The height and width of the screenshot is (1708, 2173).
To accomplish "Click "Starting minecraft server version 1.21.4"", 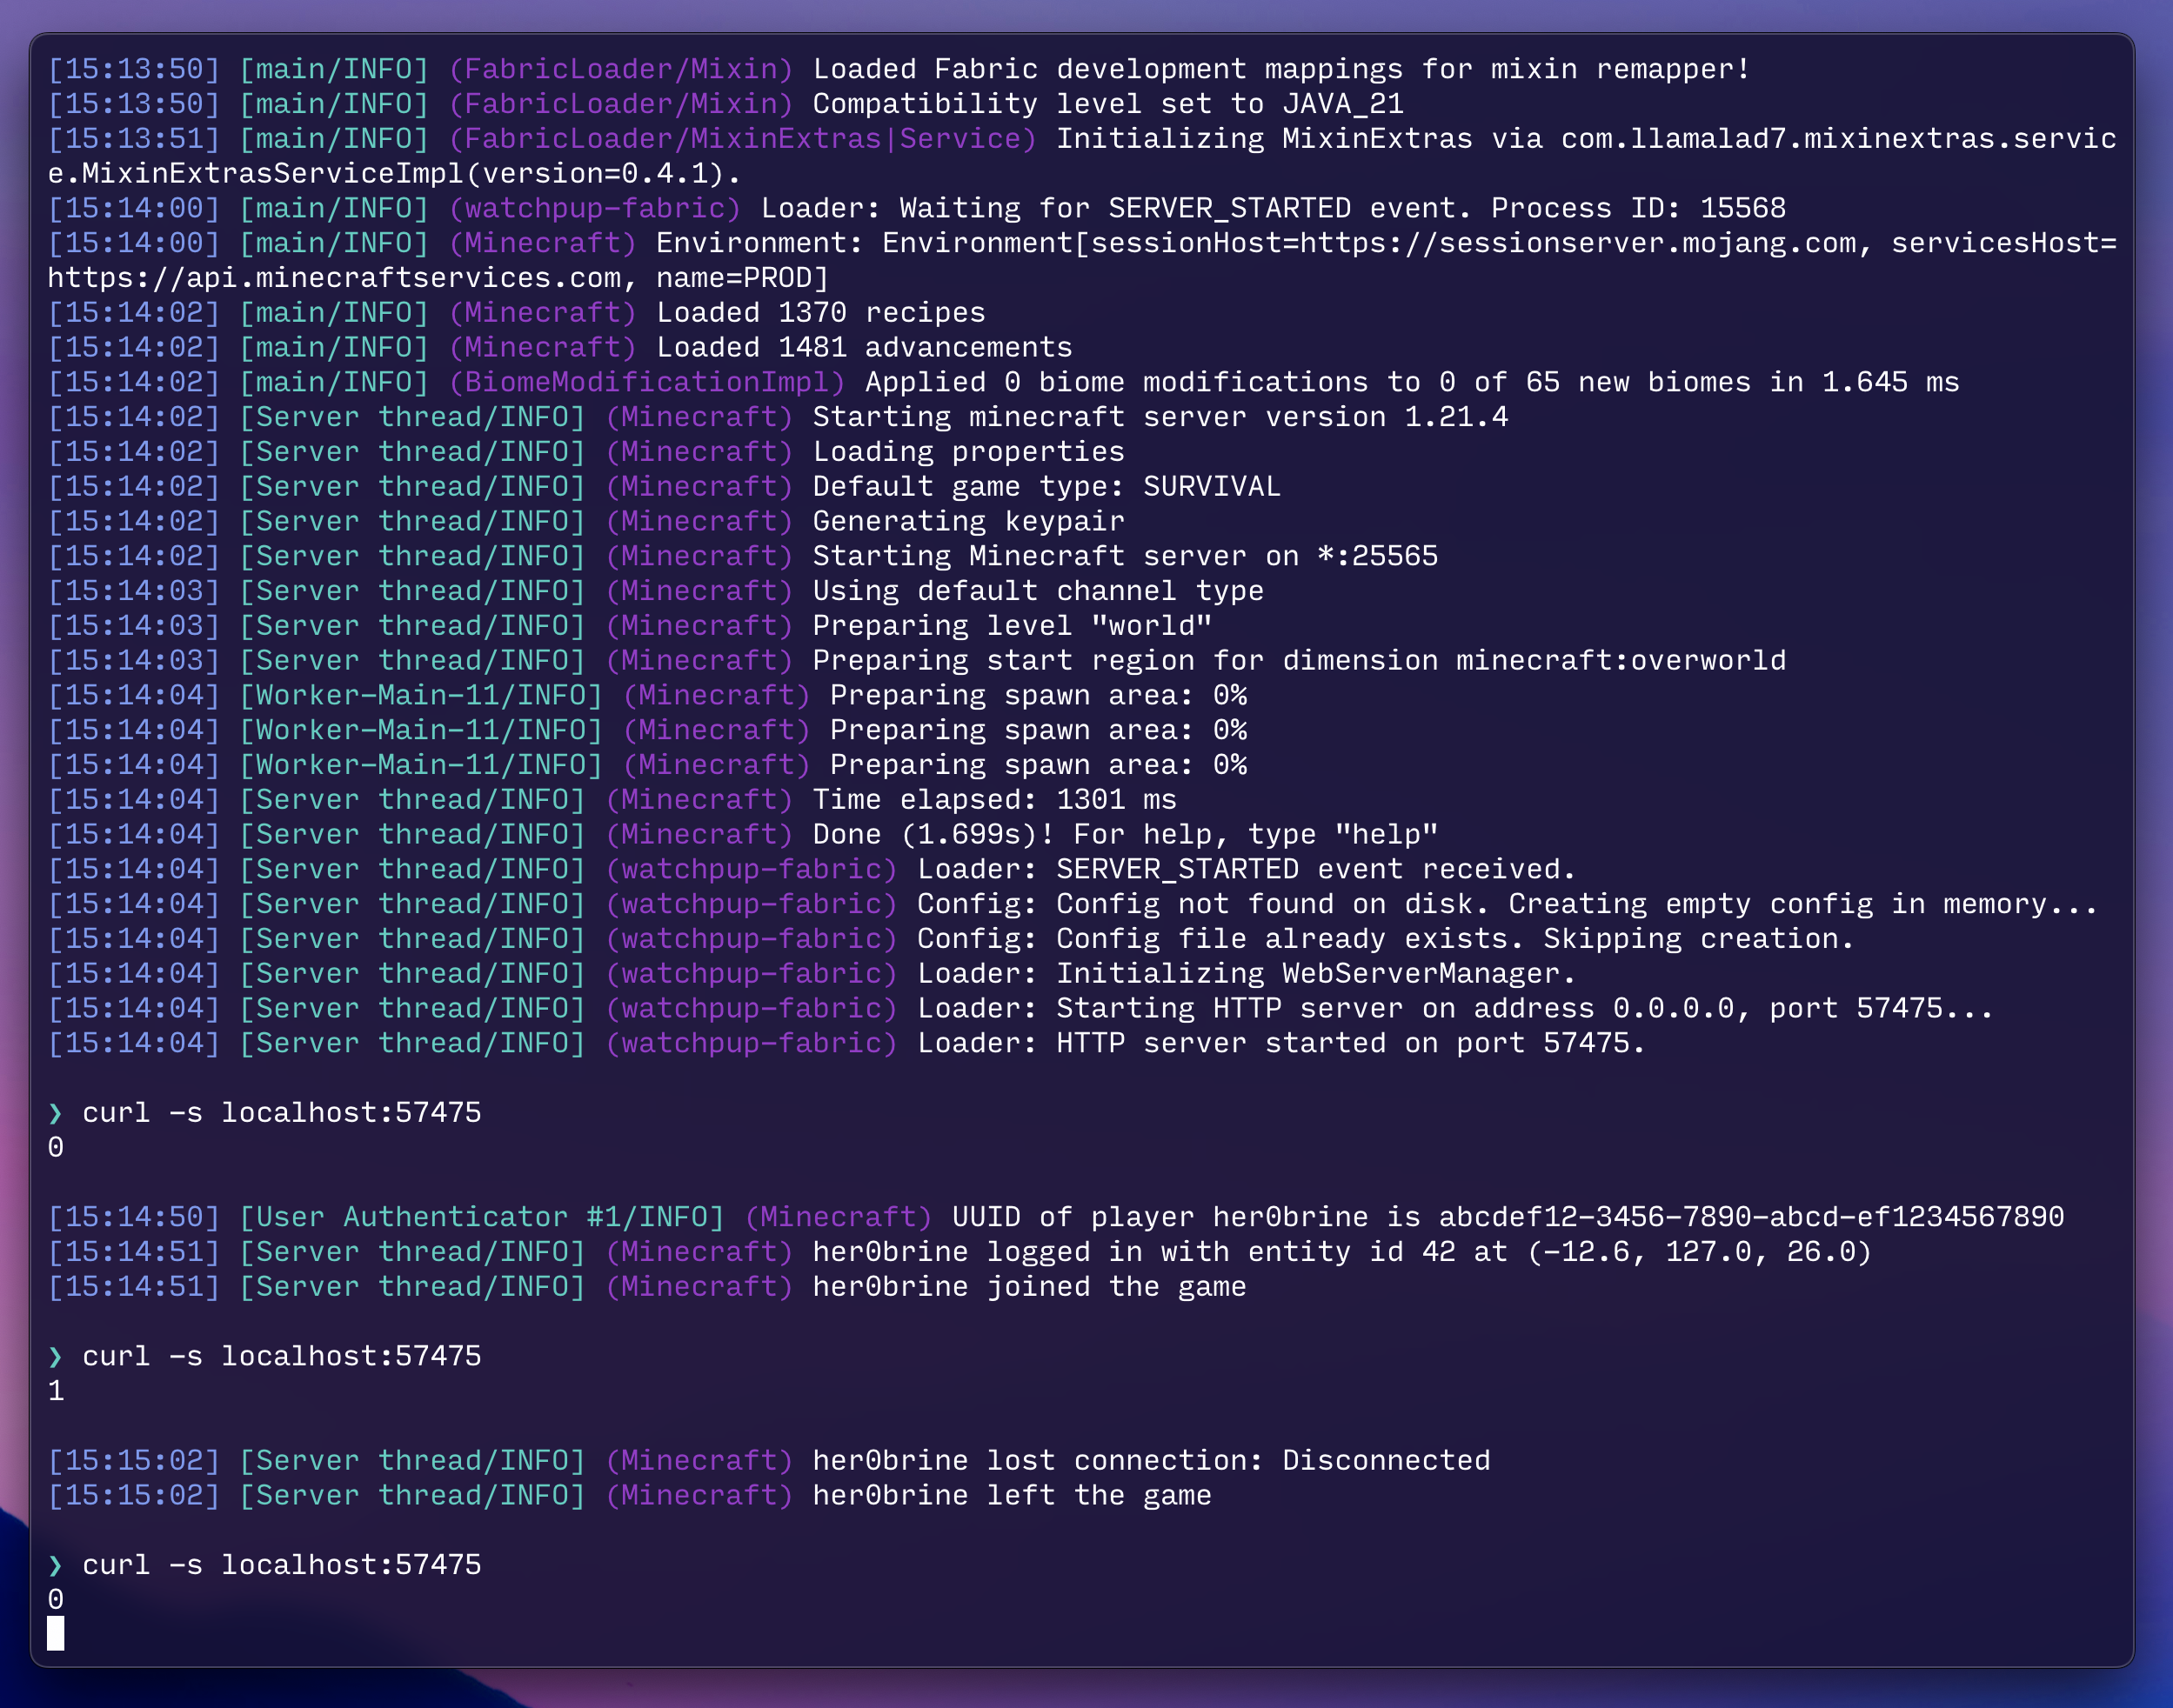I will click(x=1160, y=417).
